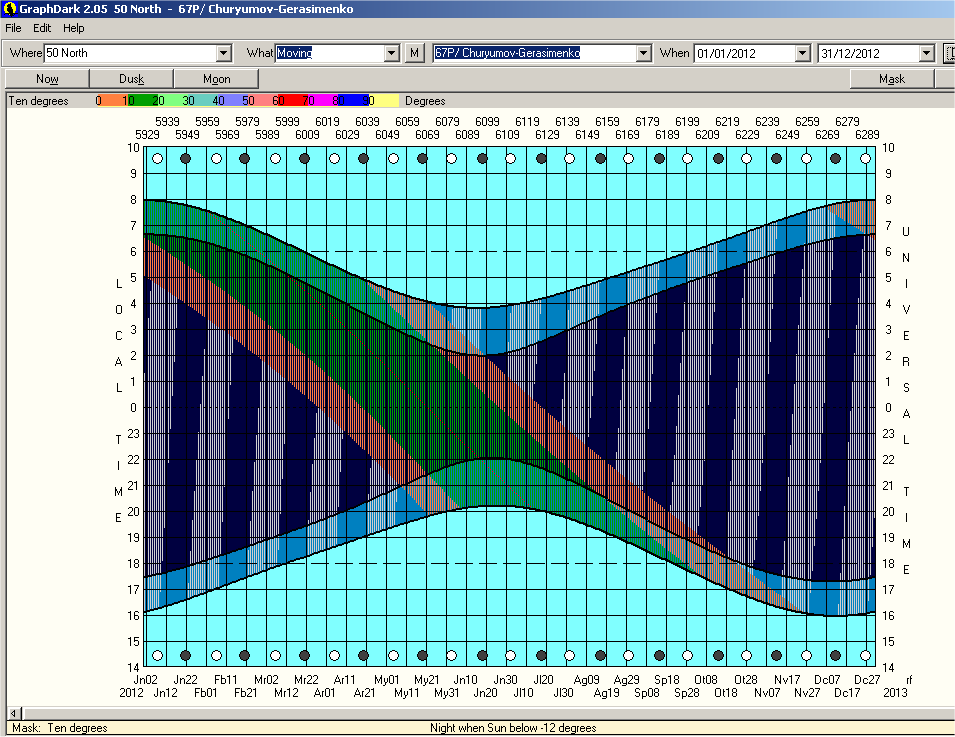Click the GraphDark icon in the title bar
The height and width of the screenshot is (737, 955).
9,9
